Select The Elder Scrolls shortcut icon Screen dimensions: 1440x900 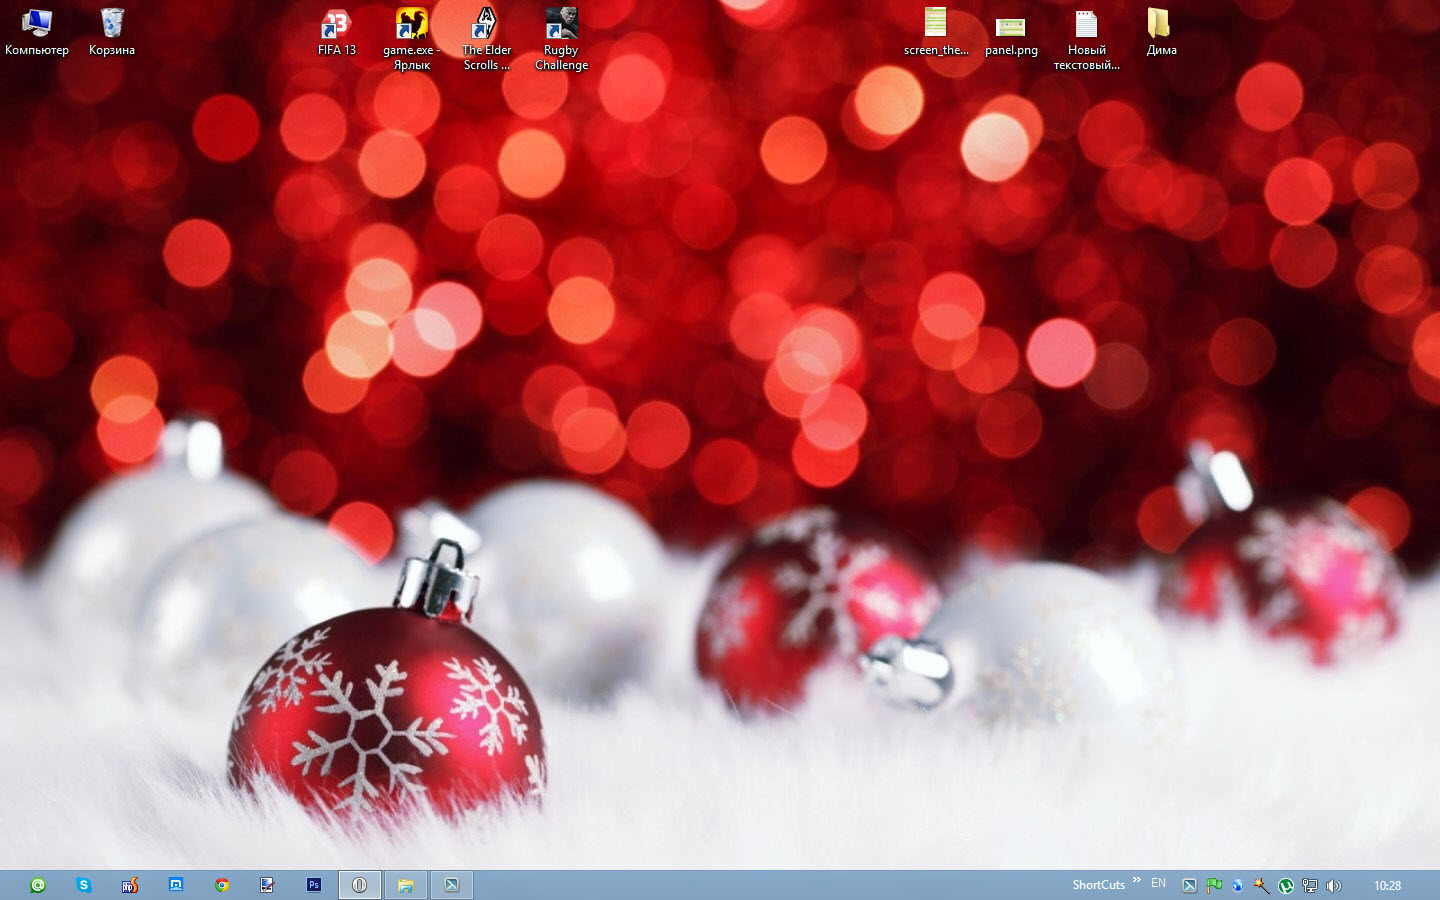coord(486,25)
